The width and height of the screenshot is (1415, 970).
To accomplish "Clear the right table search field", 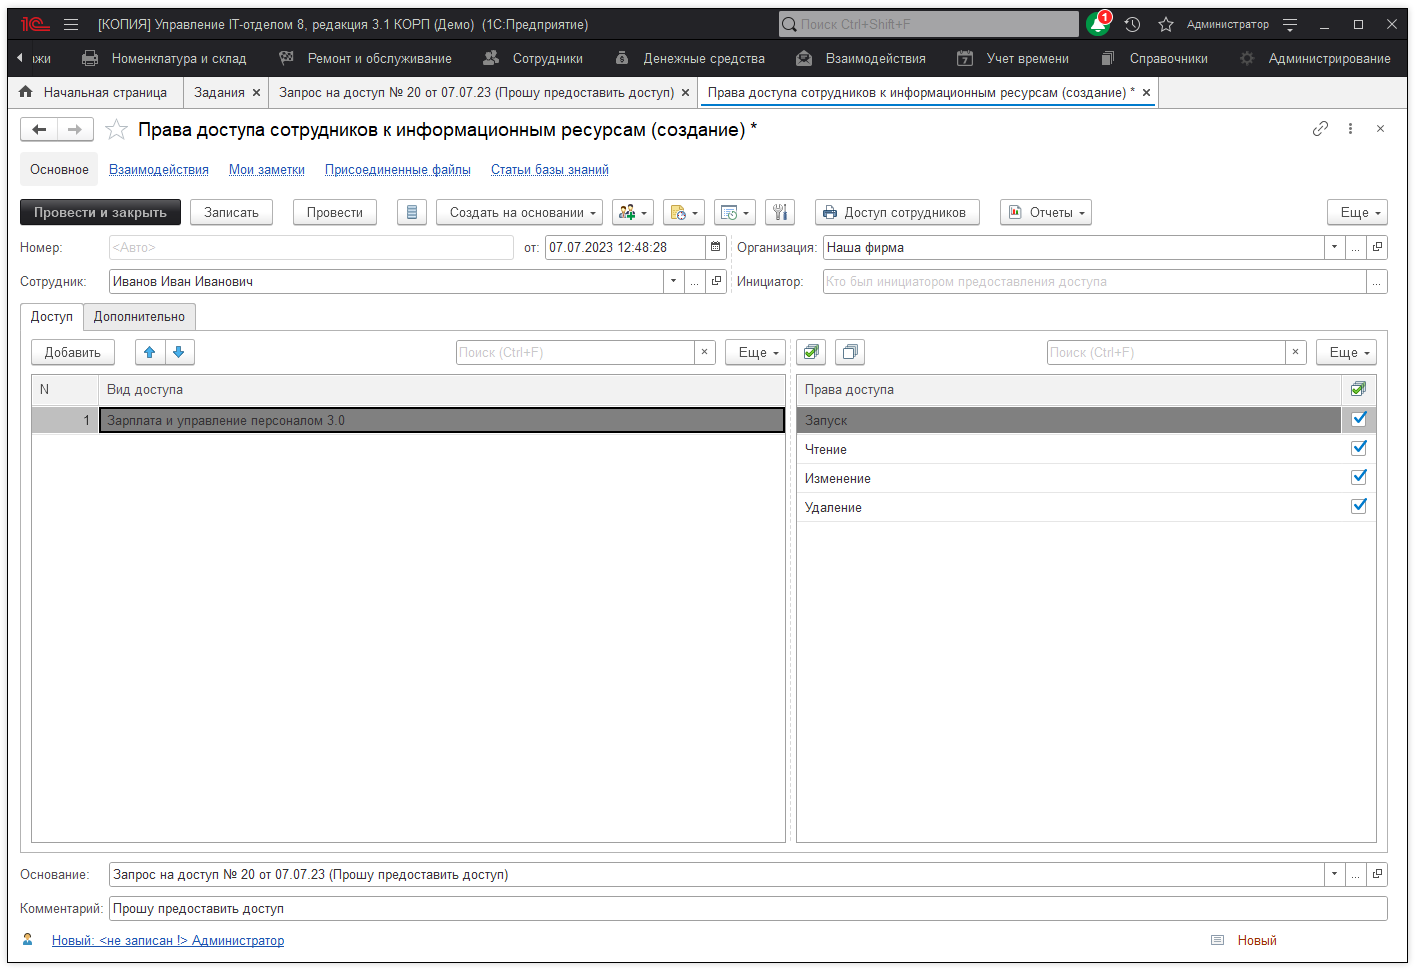I will click(x=1296, y=352).
